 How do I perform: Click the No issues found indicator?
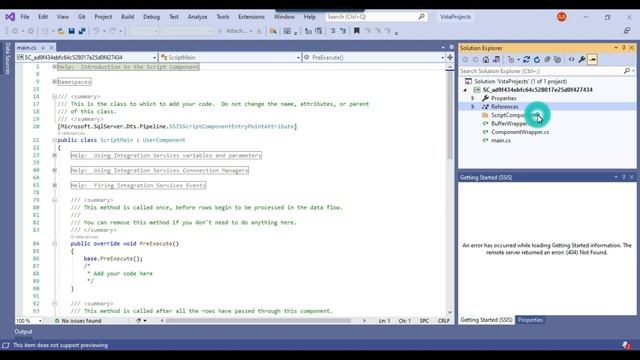pos(78,321)
